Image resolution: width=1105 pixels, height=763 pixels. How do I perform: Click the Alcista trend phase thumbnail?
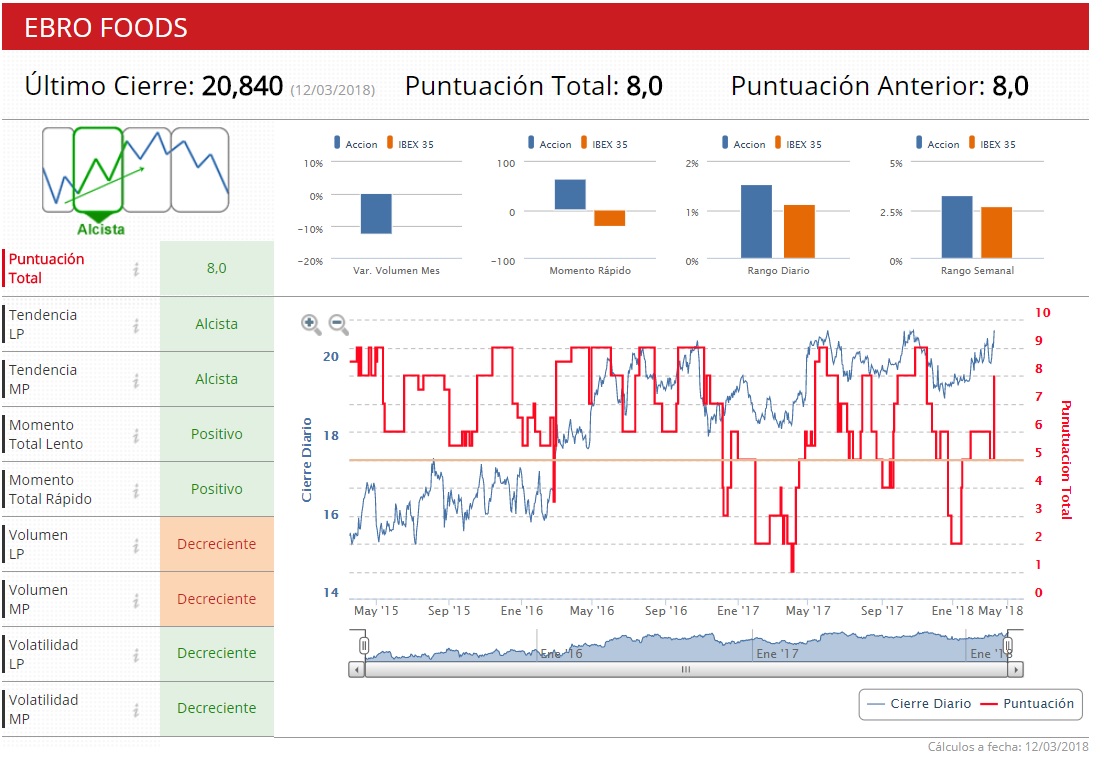[x=98, y=170]
